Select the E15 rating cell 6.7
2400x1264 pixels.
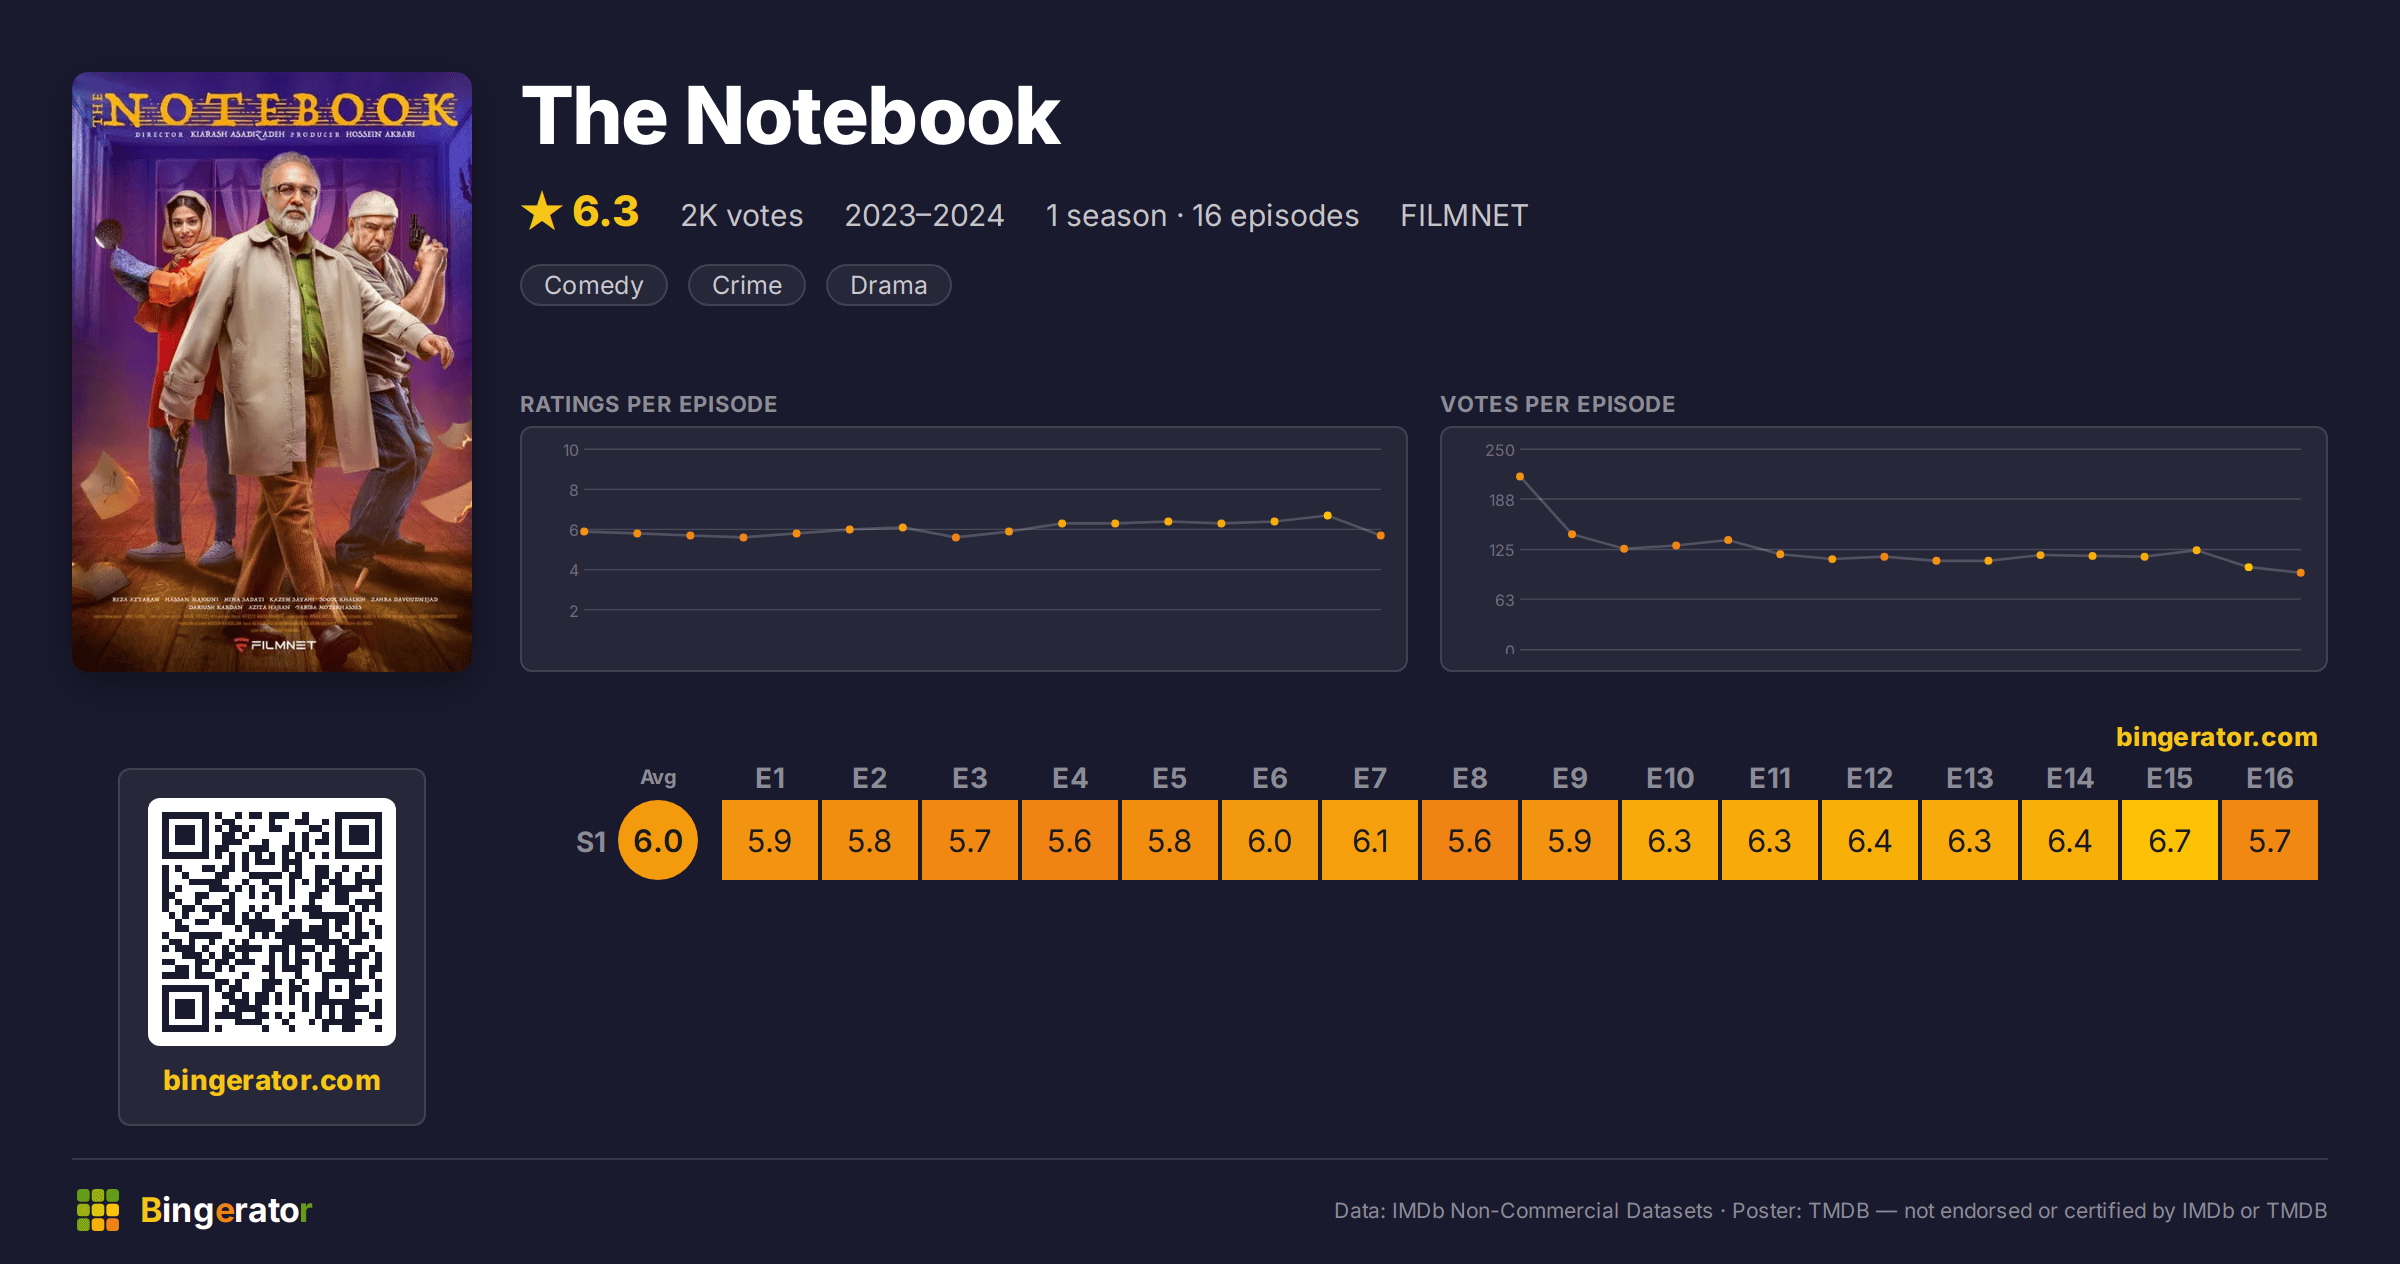2170,840
